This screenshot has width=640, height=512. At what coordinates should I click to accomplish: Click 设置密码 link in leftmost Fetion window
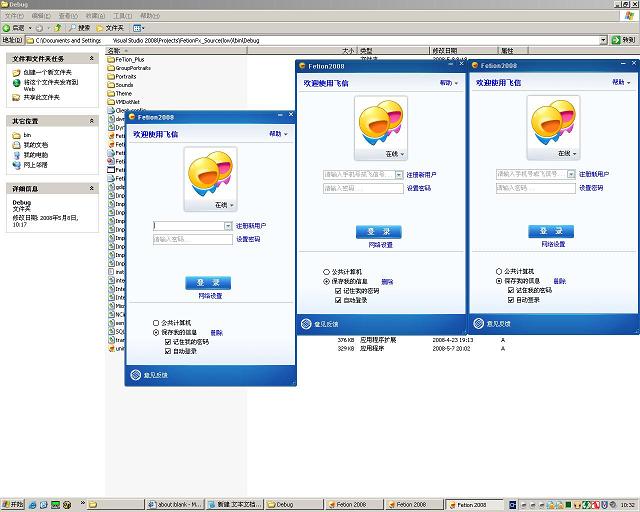point(248,239)
